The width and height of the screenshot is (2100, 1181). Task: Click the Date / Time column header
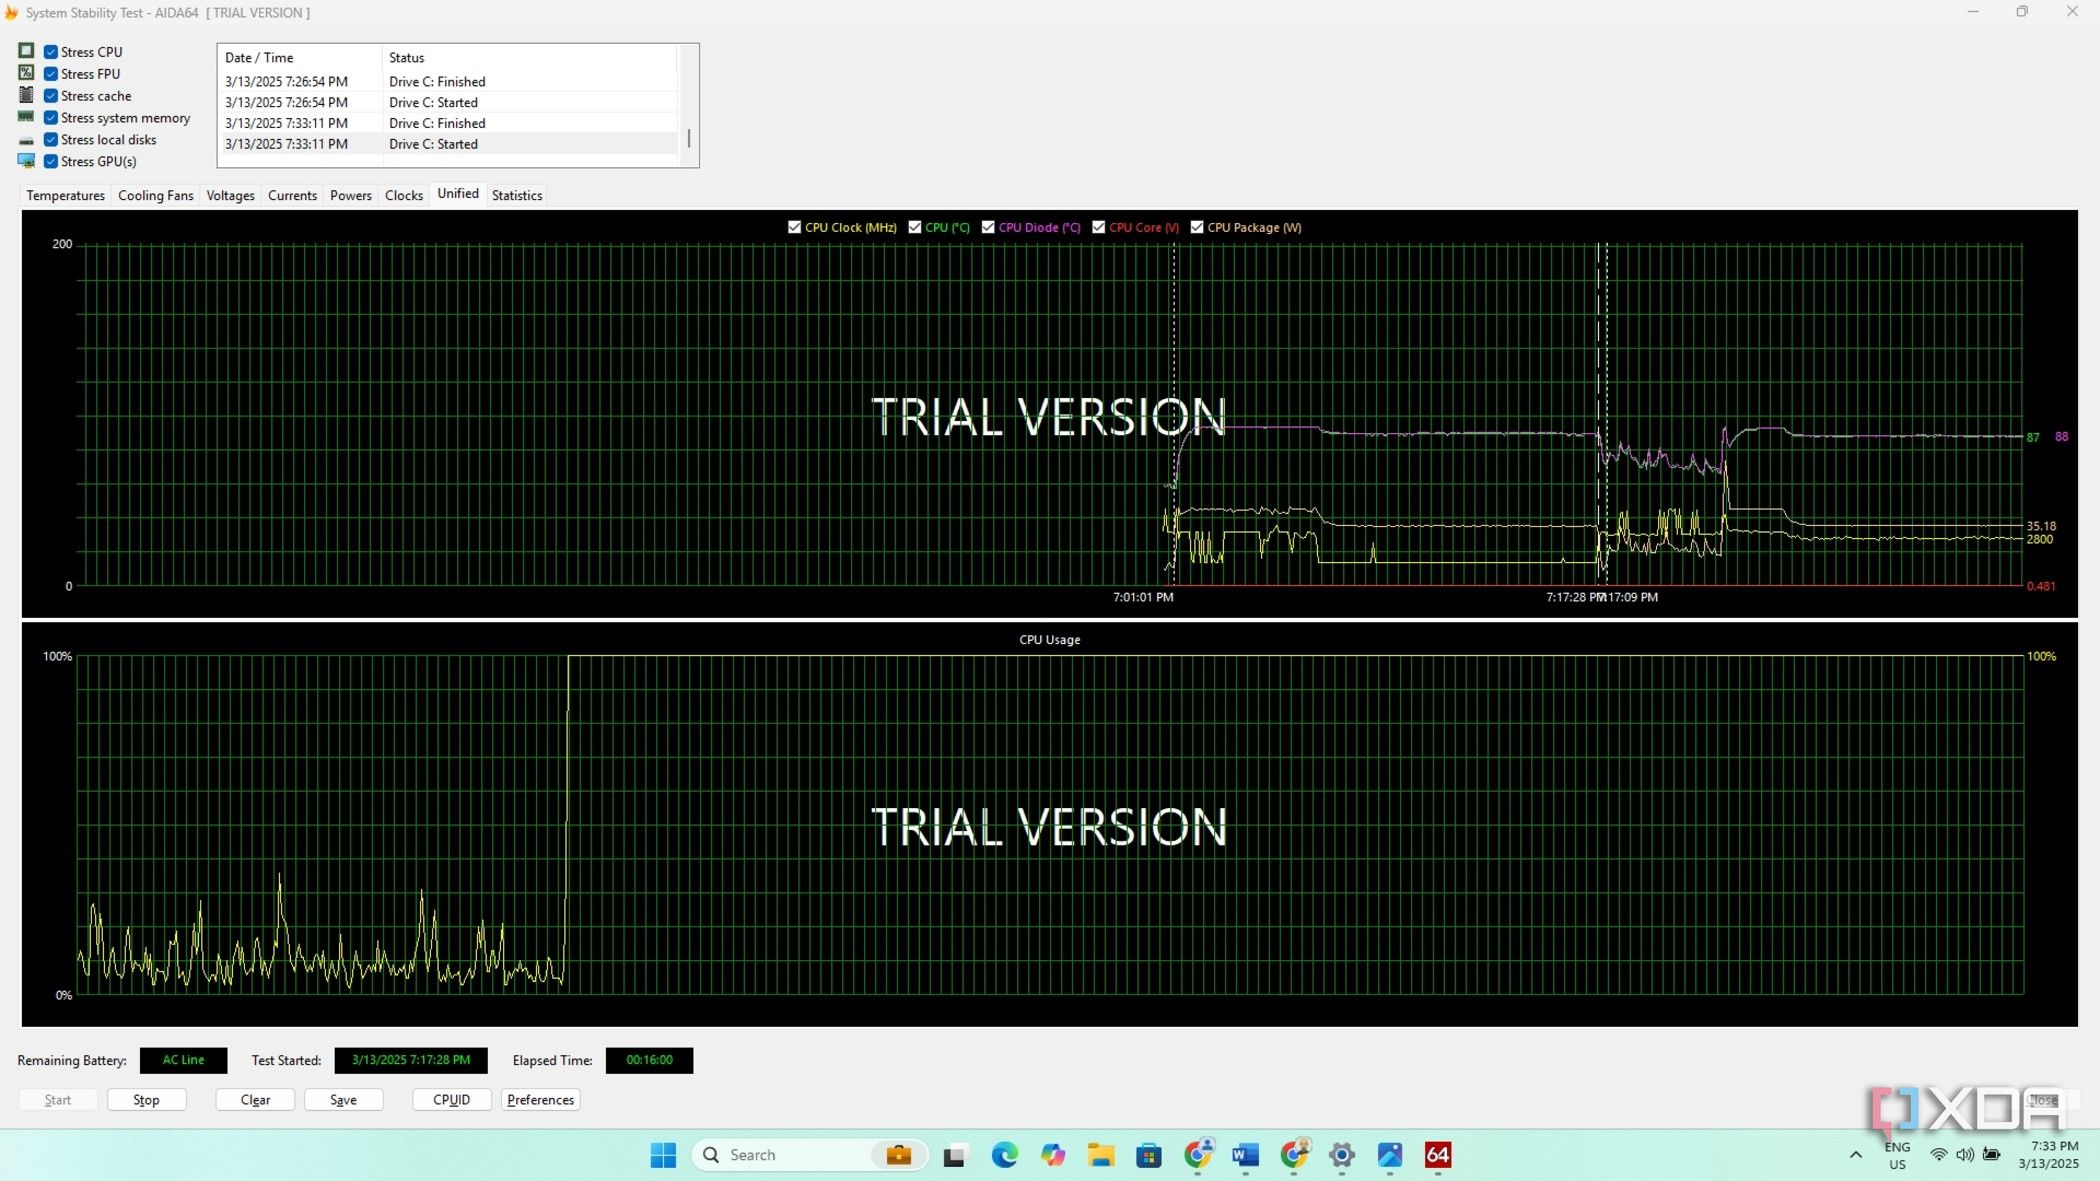point(299,58)
